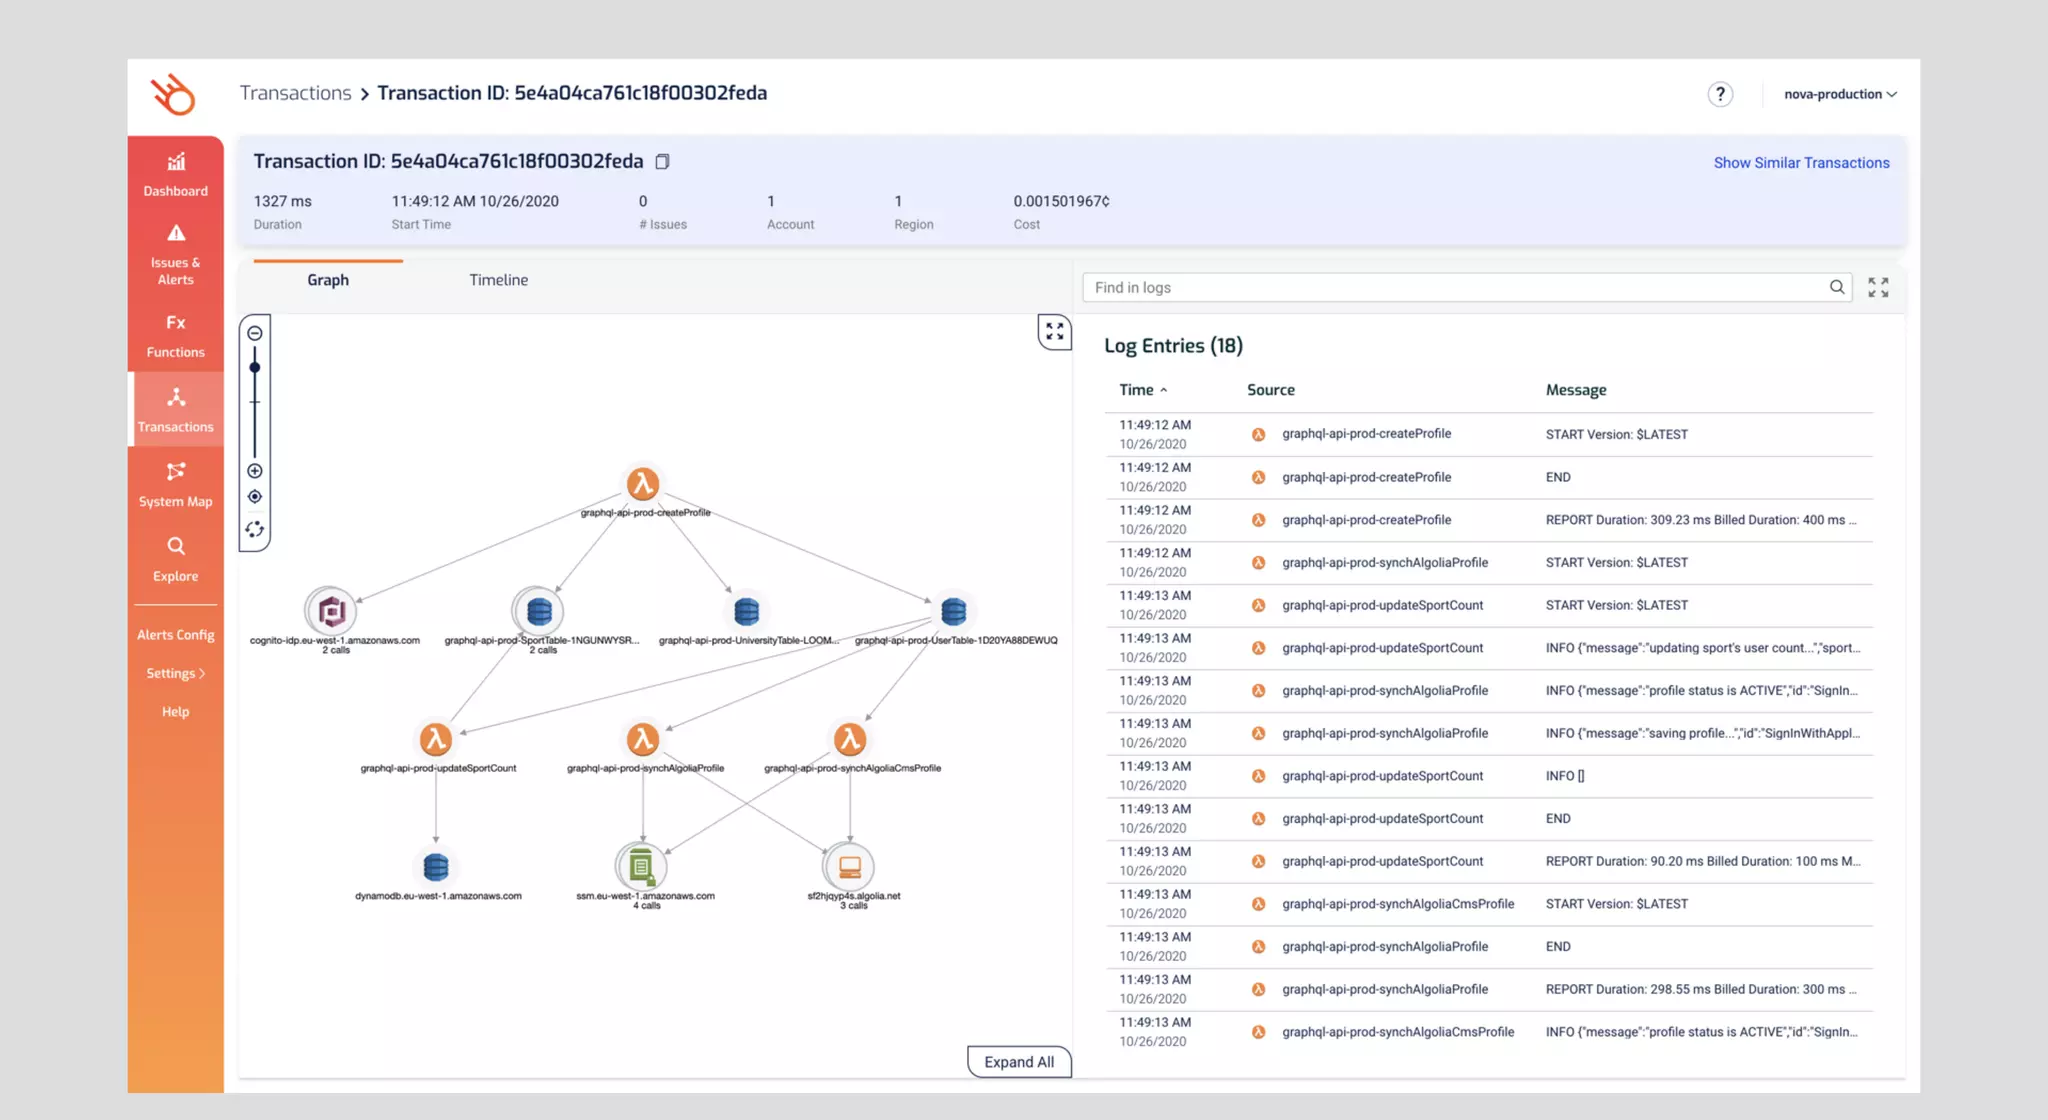This screenshot has height=1120, width=2048.
Task: Reset graph layout with the rotate icon
Action: tap(255, 529)
